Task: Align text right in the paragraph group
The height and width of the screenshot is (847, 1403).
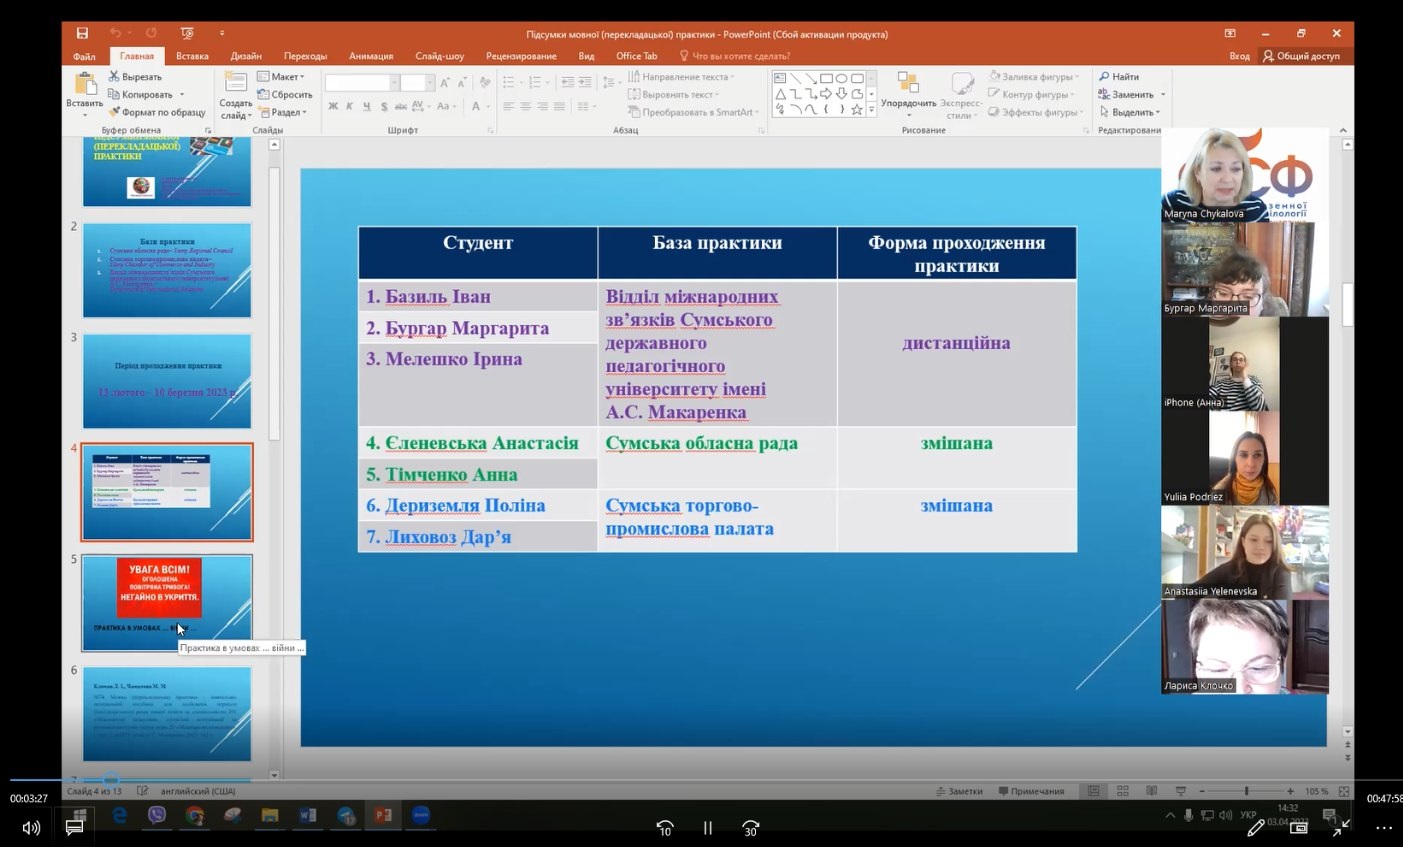Action: tap(542, 106)
